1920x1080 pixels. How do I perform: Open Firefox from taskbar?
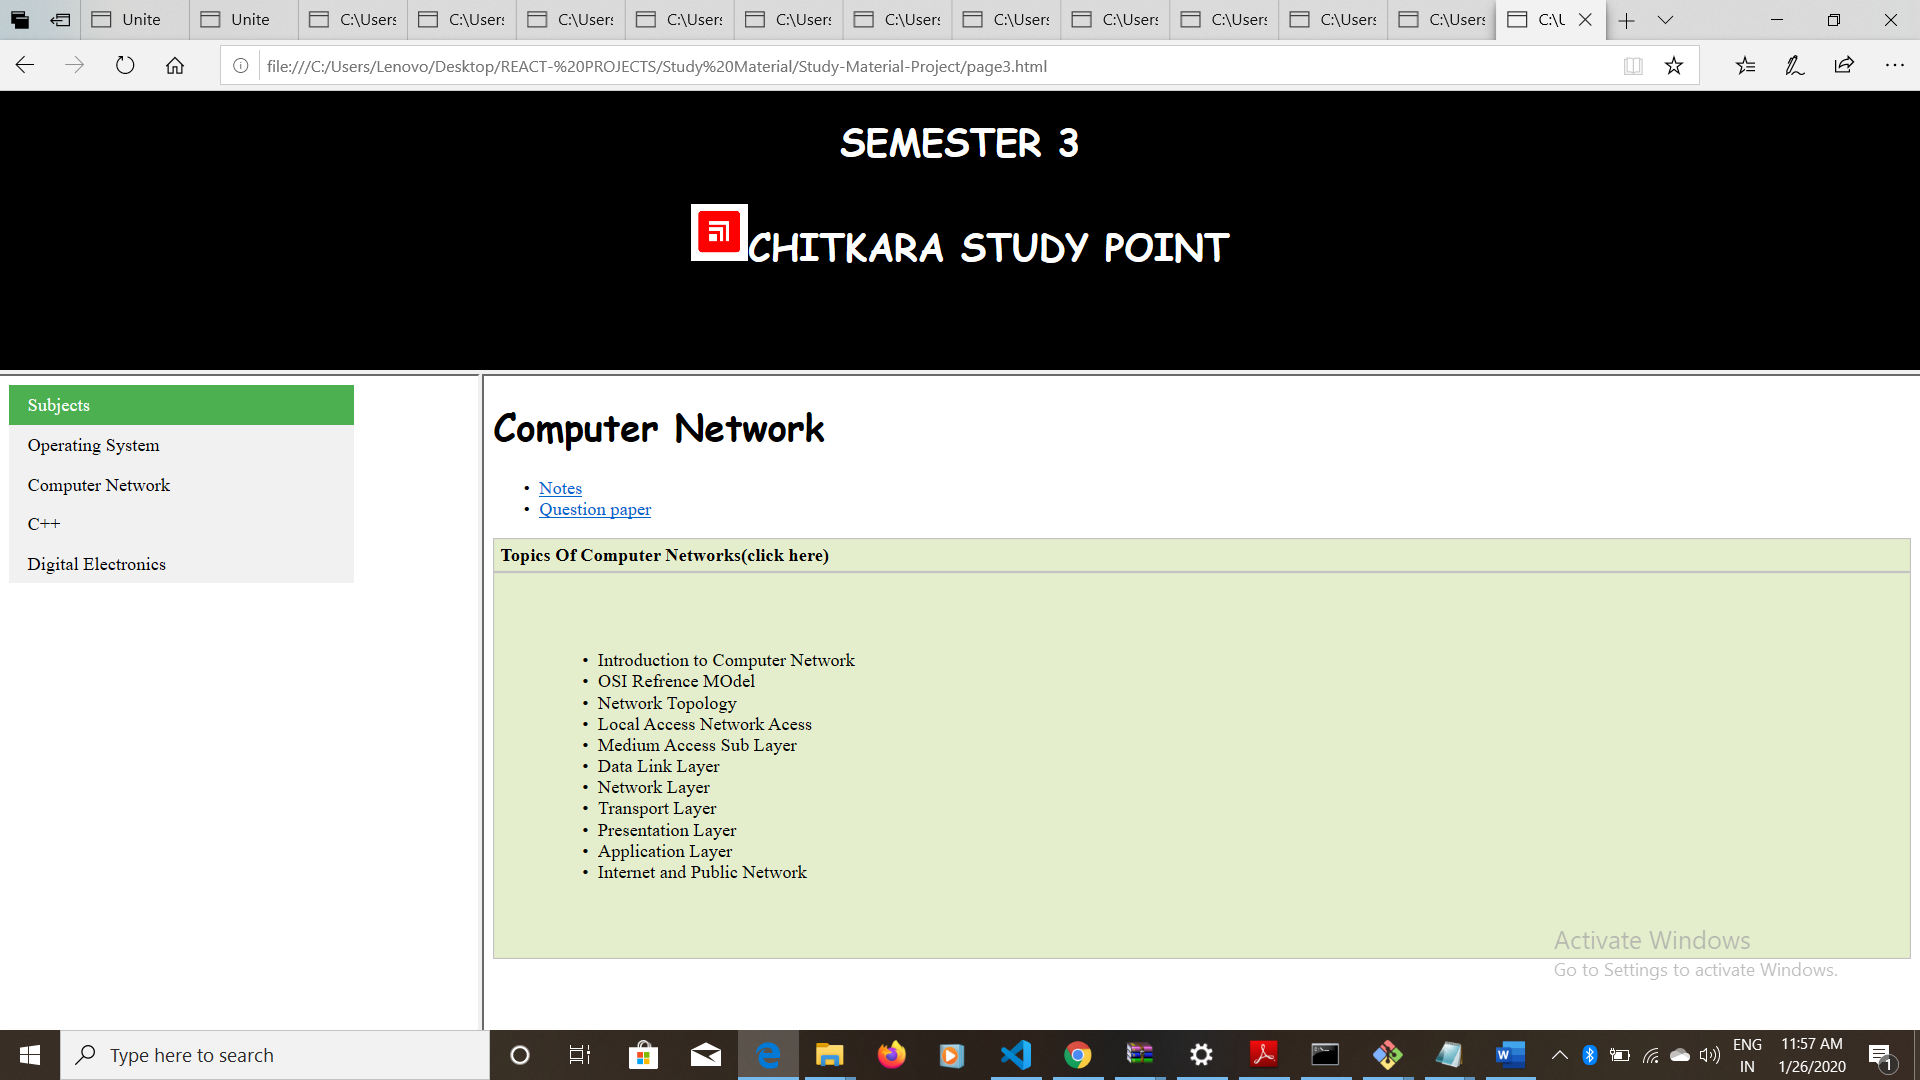(892, 1055)
